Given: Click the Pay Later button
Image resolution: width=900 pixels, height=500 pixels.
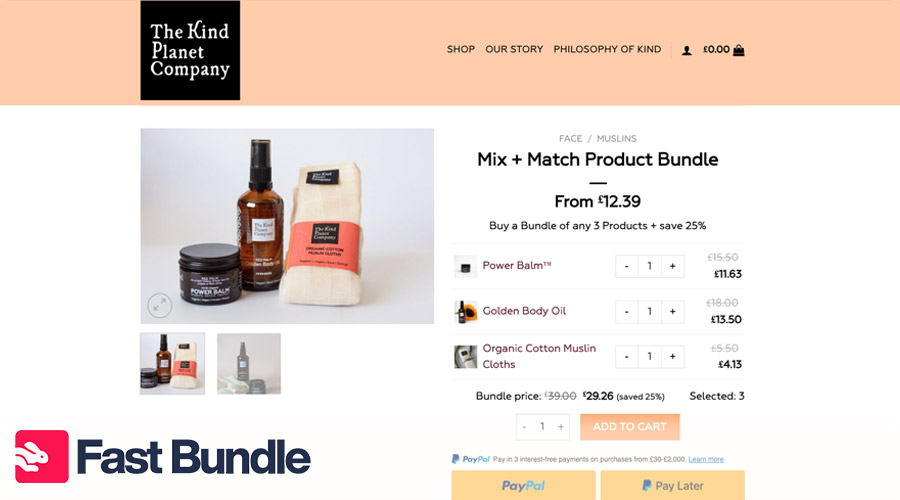Looking at the screenshot, I should point(673,485).
